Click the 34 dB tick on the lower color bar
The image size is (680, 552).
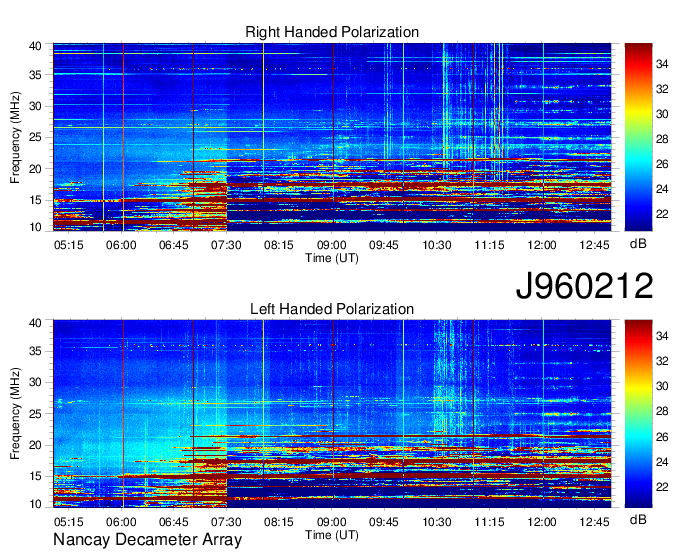coord(662,336)
